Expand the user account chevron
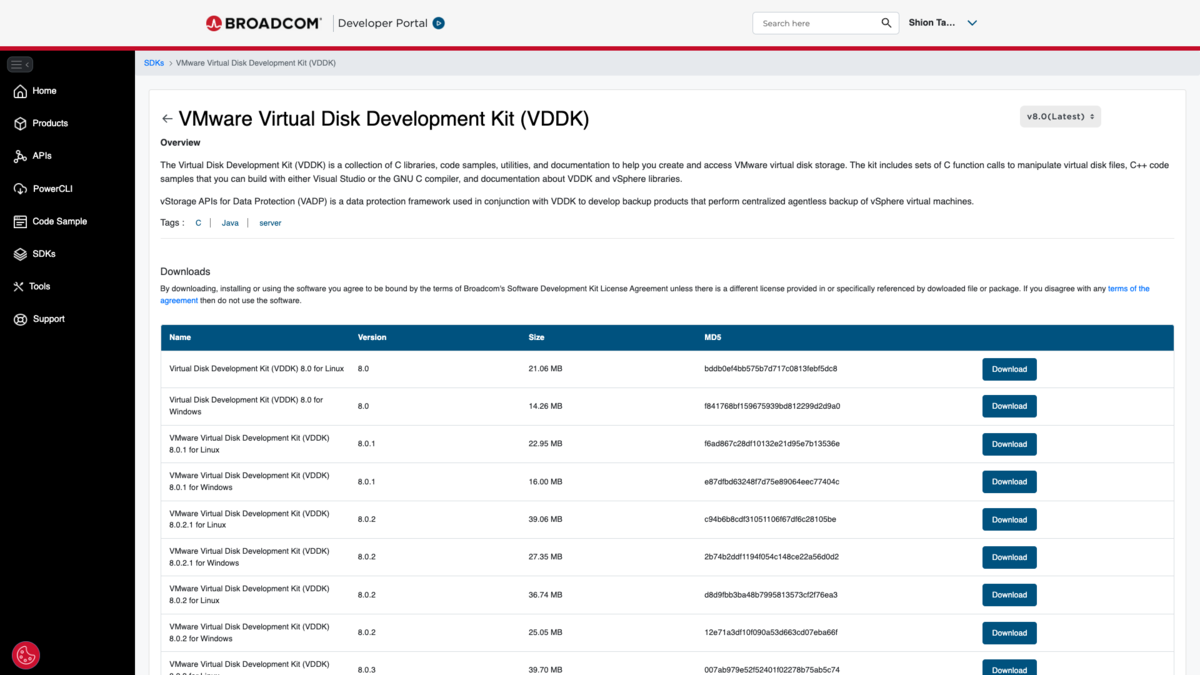The width and height of the screenshot is (1200, 675). (972, 23)
